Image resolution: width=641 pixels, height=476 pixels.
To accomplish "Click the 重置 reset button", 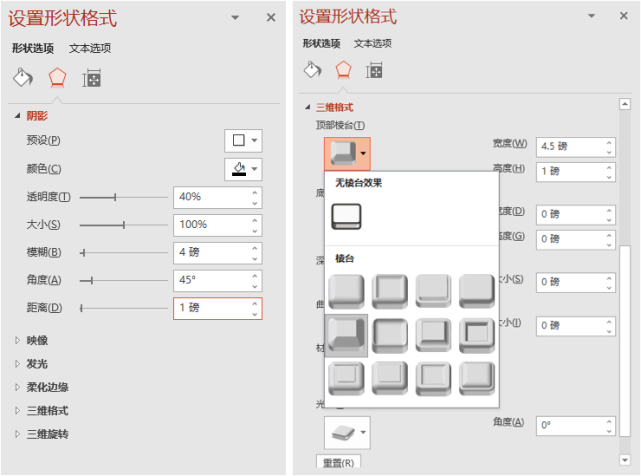I will (338, 462).
